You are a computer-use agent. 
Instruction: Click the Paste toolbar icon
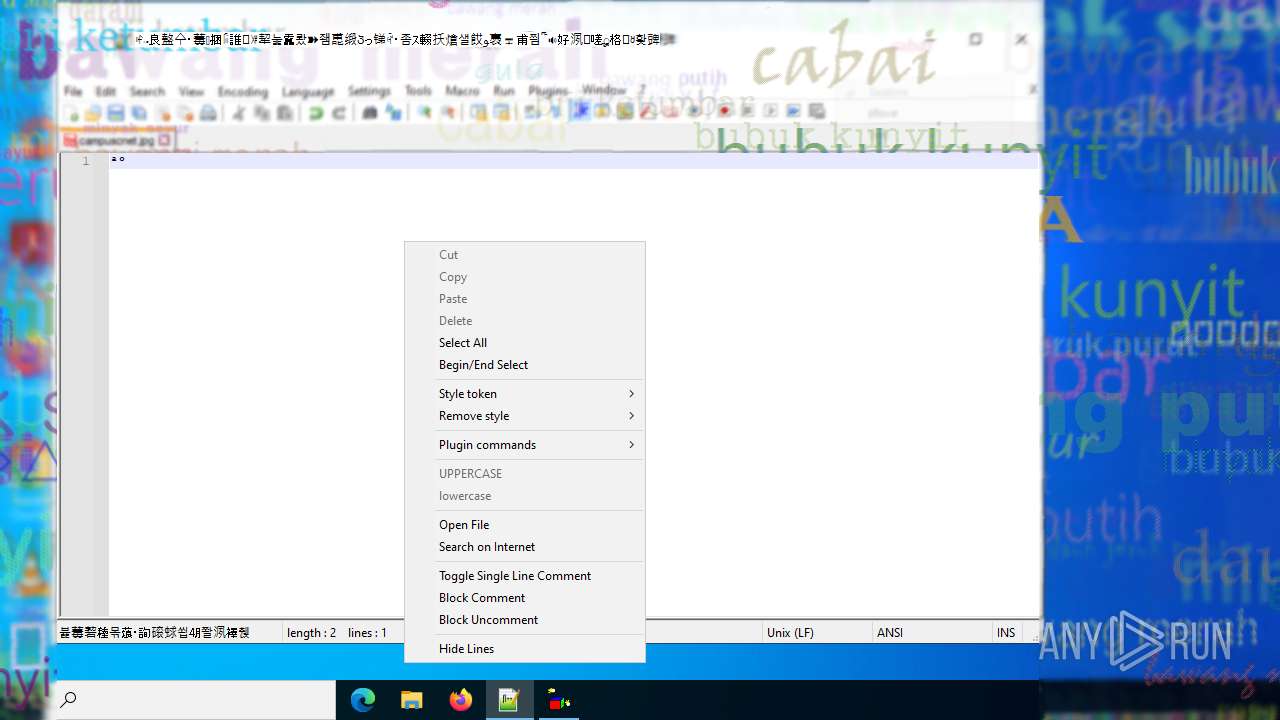click(x=284, y=113)
